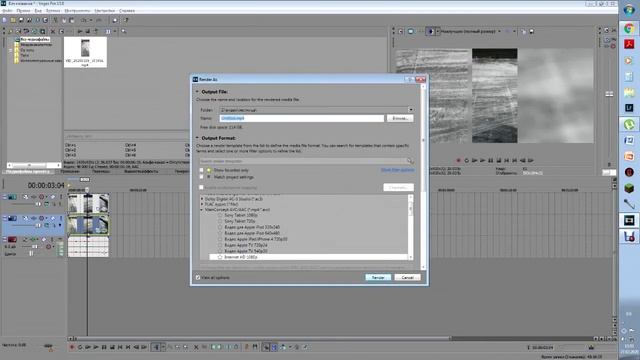Screen dimensions: 640x360
Task: Collapse the Output Format section
Action: pyautogui.click(x=197, y=138)
